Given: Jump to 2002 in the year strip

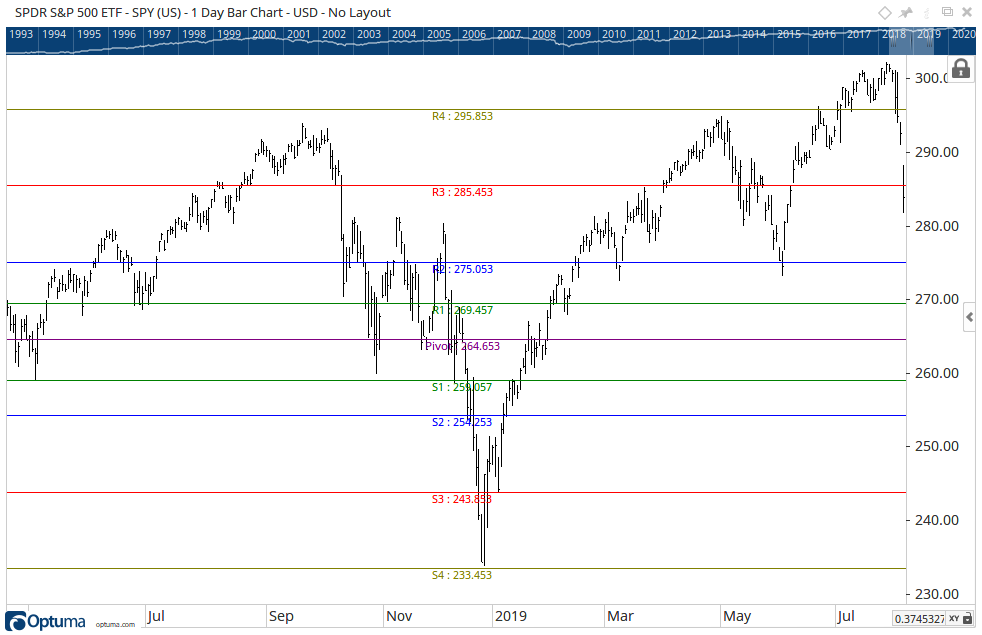Looking at the screenshot, I should 334,34.
